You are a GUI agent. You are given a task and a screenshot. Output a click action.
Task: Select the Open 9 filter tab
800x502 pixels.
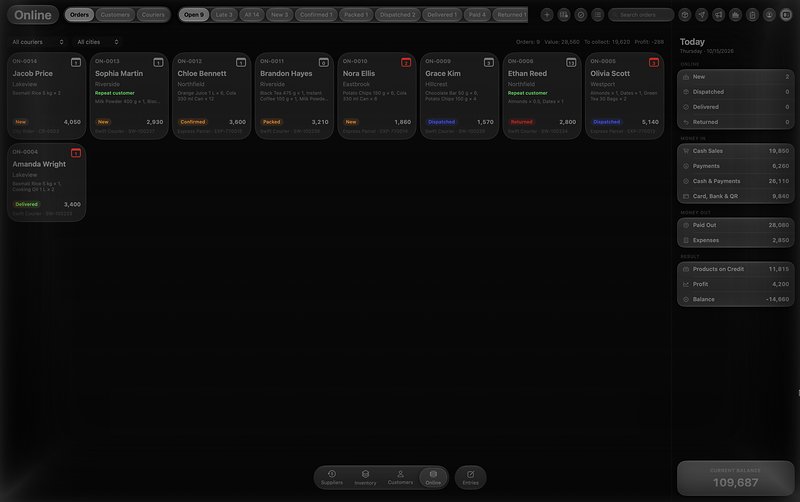pos(194,15)
